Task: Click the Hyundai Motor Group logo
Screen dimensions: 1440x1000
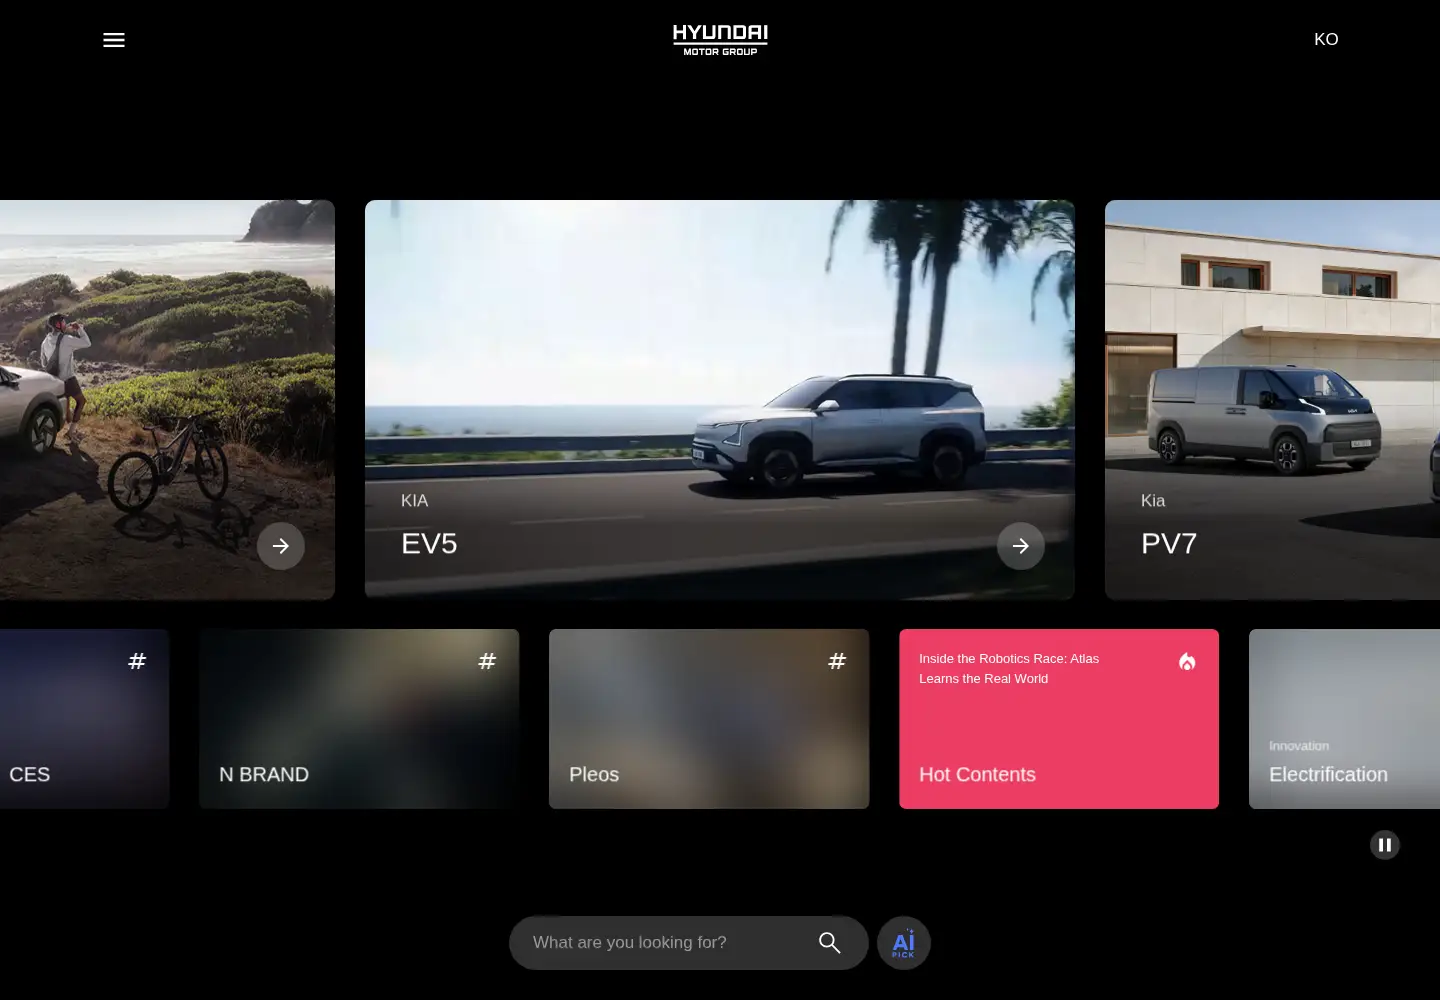Action: pyautogui.click(x=720, y=40)
